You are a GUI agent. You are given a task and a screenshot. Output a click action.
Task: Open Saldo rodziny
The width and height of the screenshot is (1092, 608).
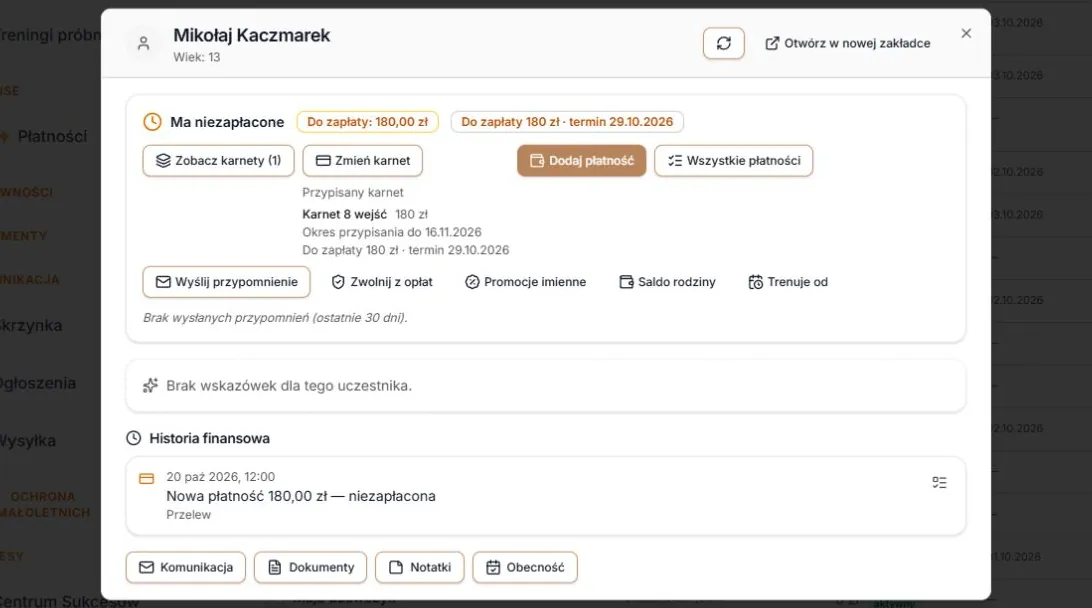667,282
